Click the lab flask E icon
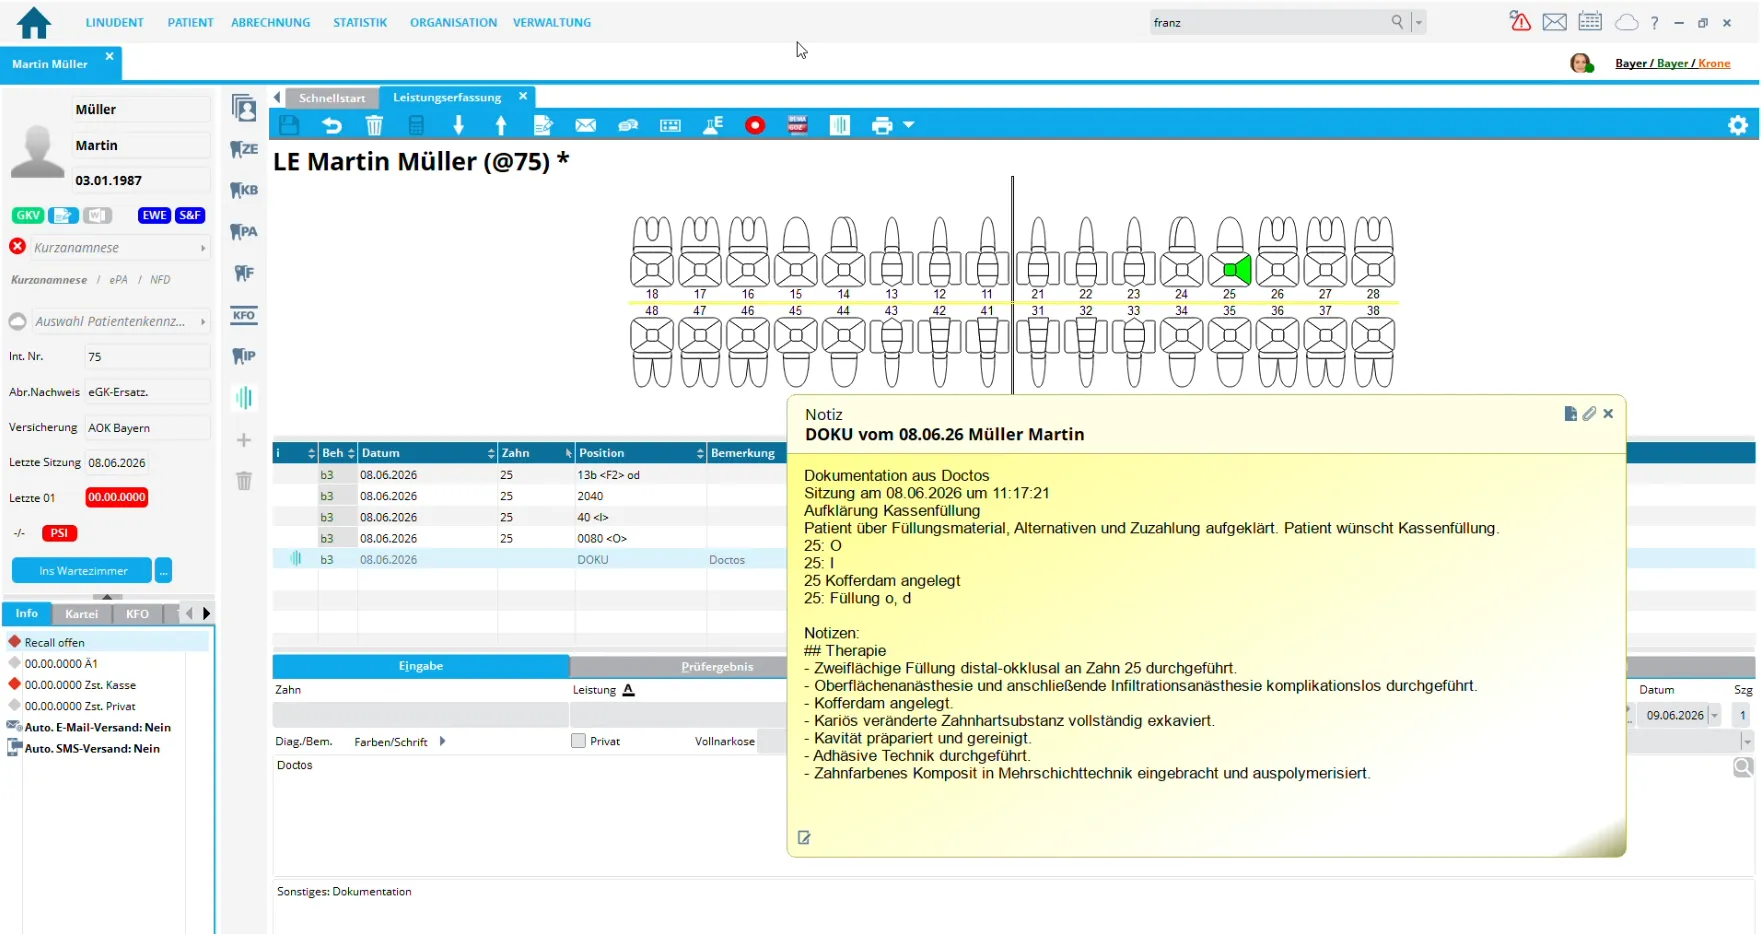The width and height of the screenshot is (1761, 934). pos(713,125)
